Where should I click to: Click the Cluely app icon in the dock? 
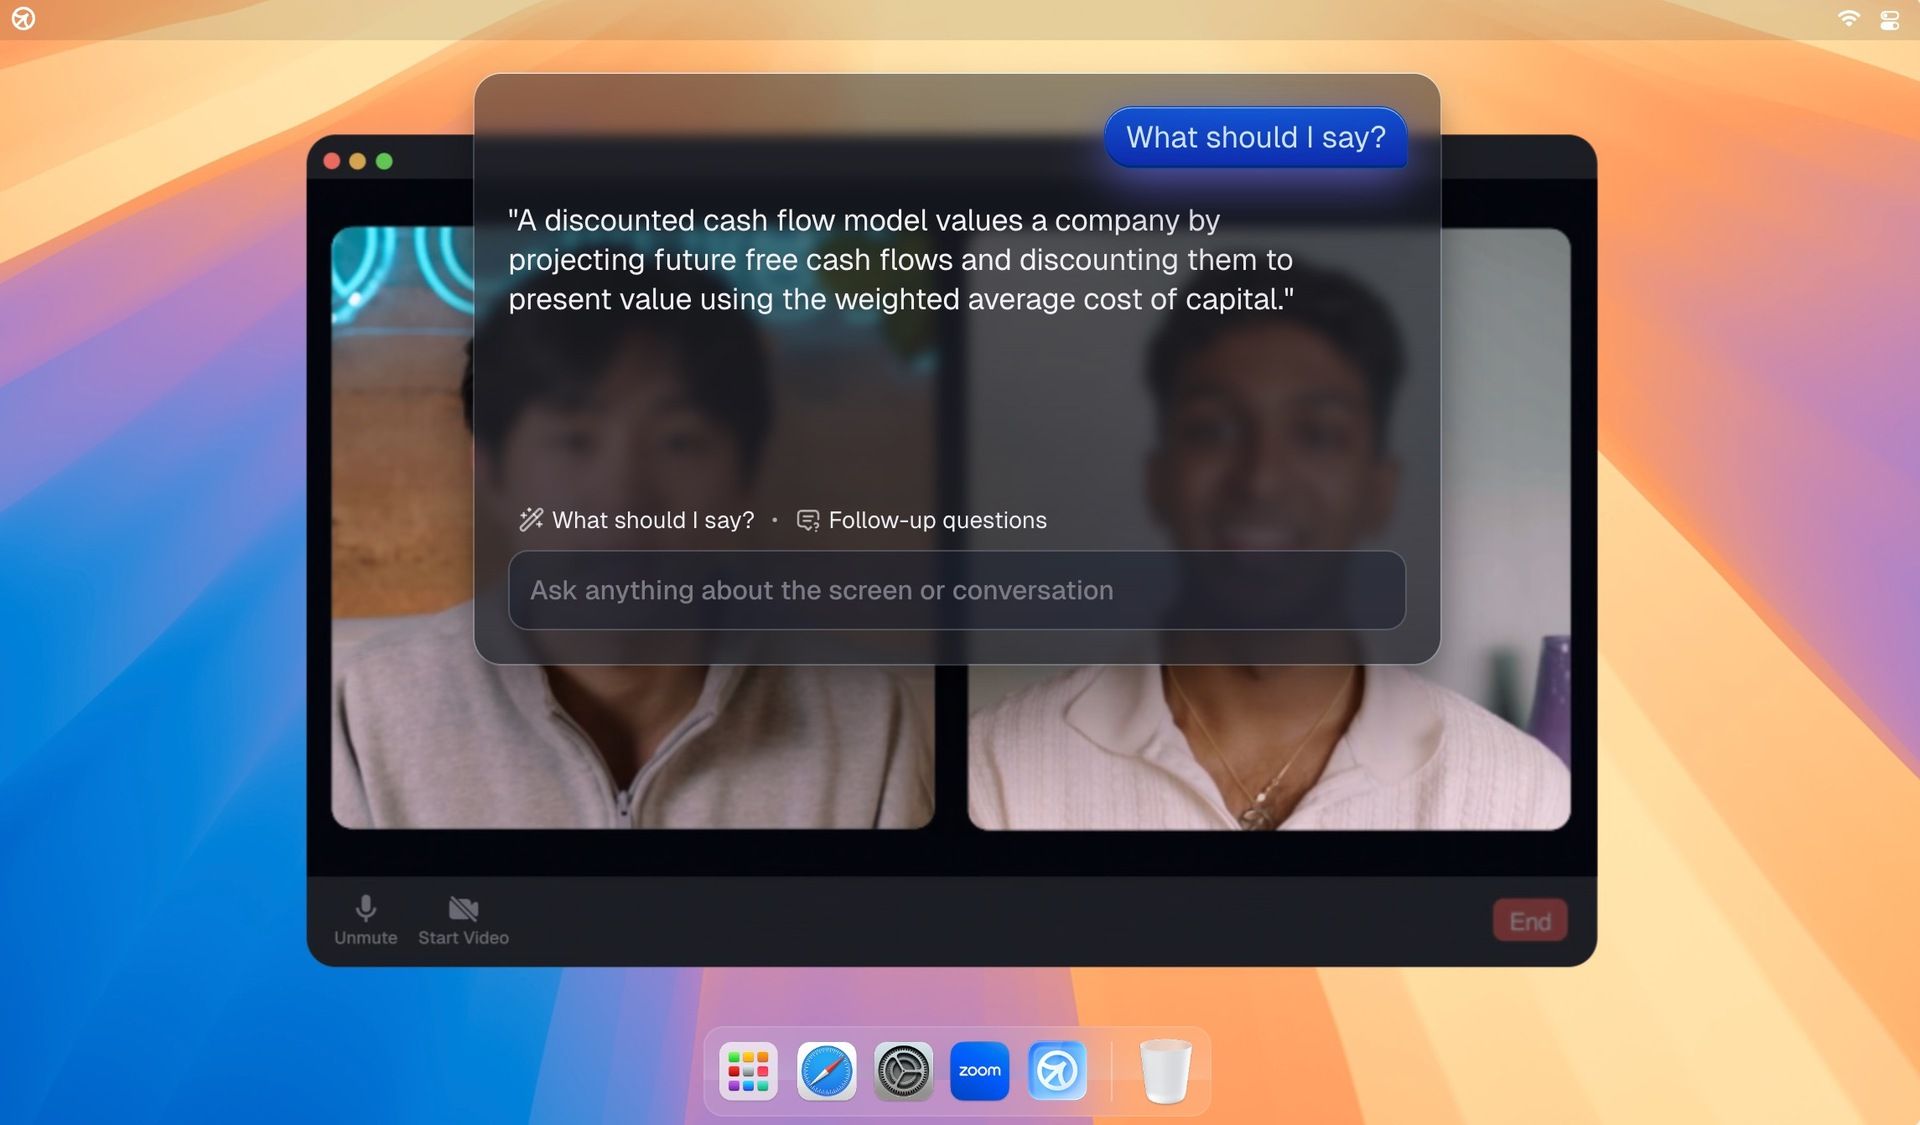(1057, 1071)
